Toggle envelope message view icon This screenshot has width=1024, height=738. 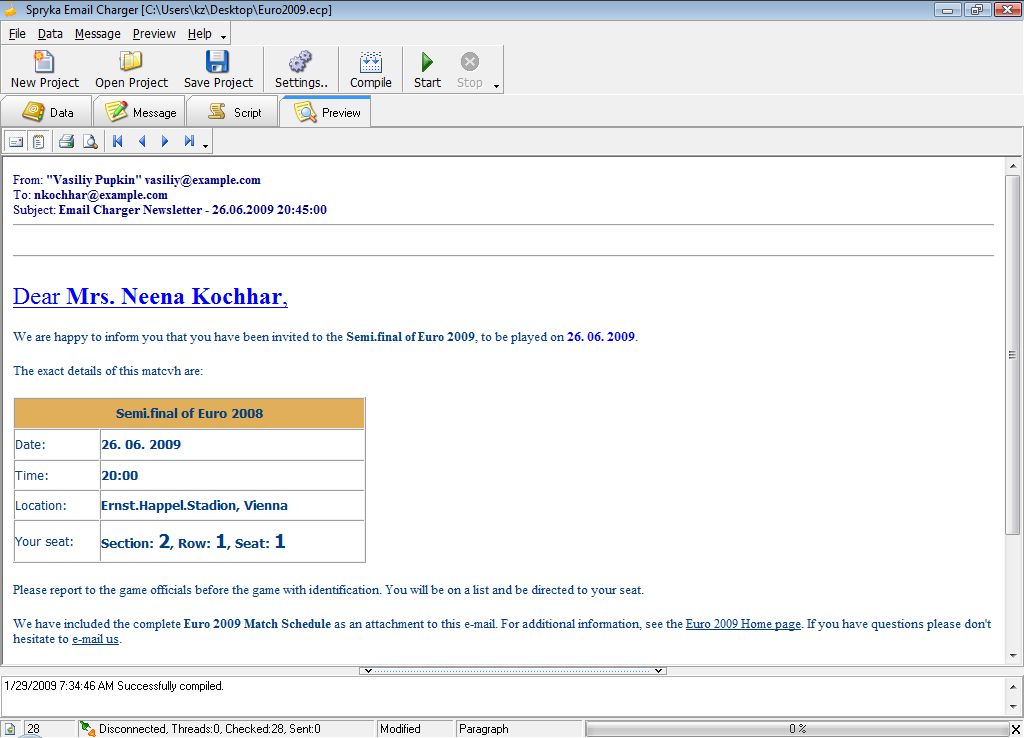click(x=16, y=141)
